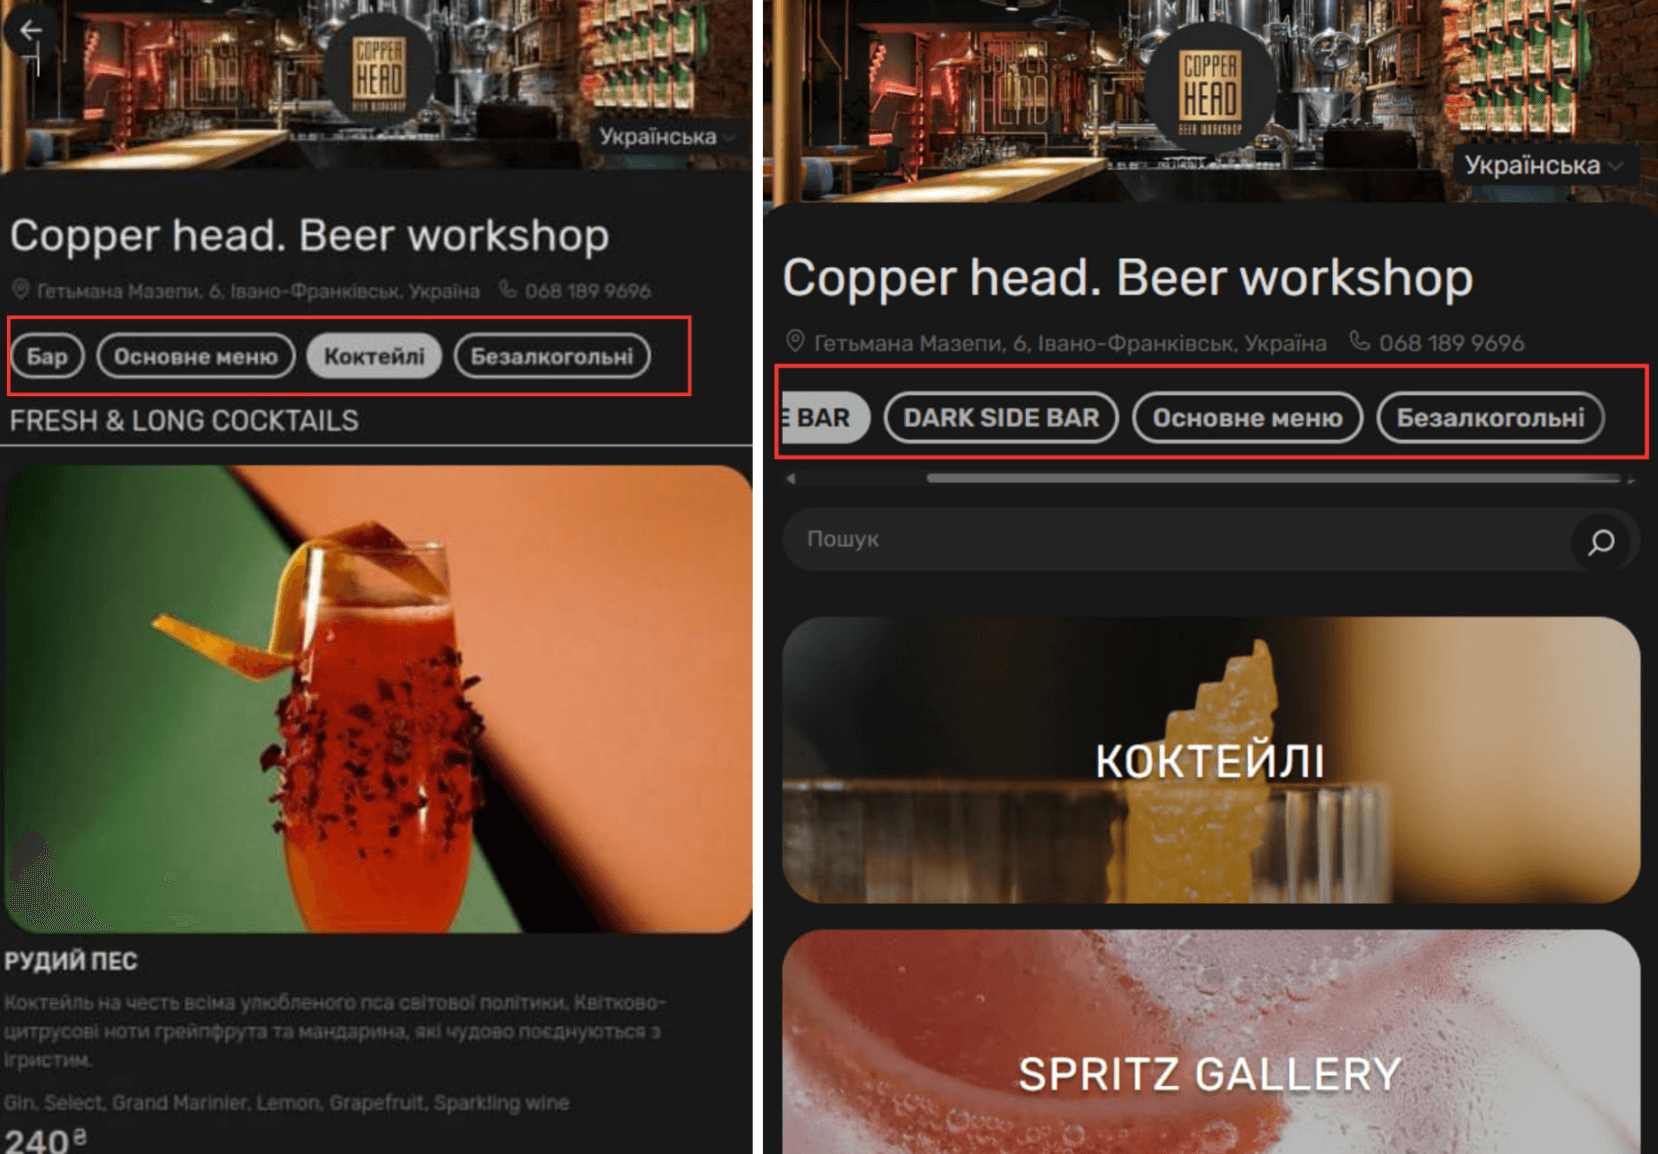Select the Бар category tab

tap(47, 356)
